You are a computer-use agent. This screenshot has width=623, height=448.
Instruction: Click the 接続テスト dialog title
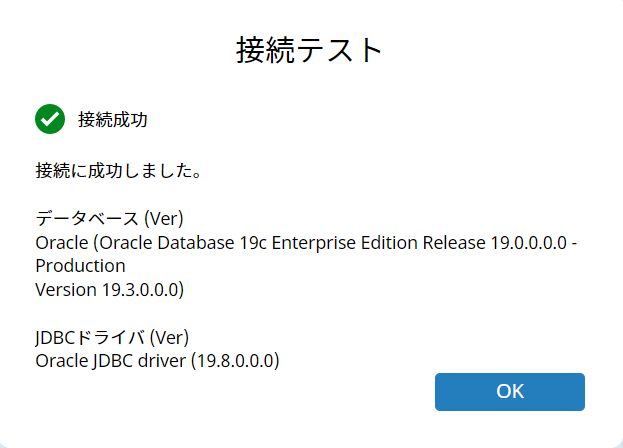tap(309, 50)
